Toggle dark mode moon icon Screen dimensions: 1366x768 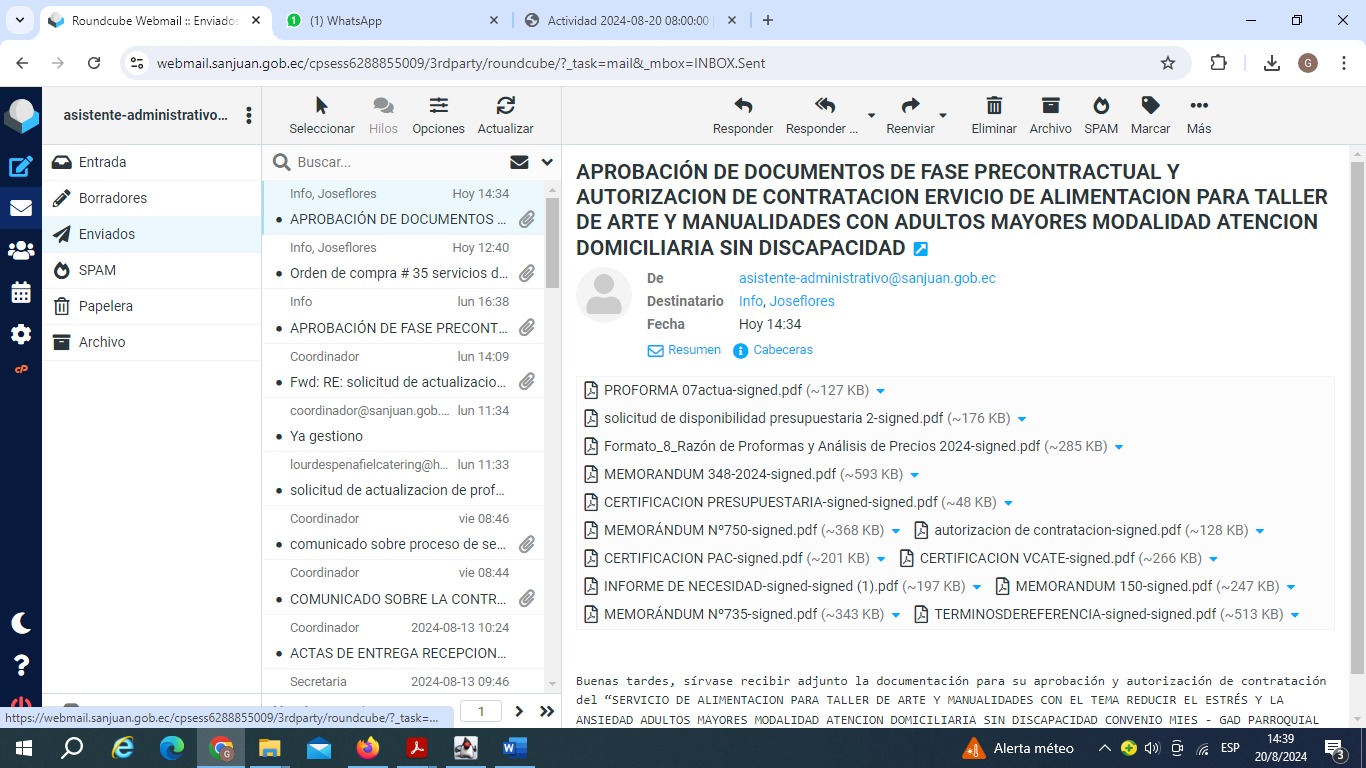tap(20, 623)
